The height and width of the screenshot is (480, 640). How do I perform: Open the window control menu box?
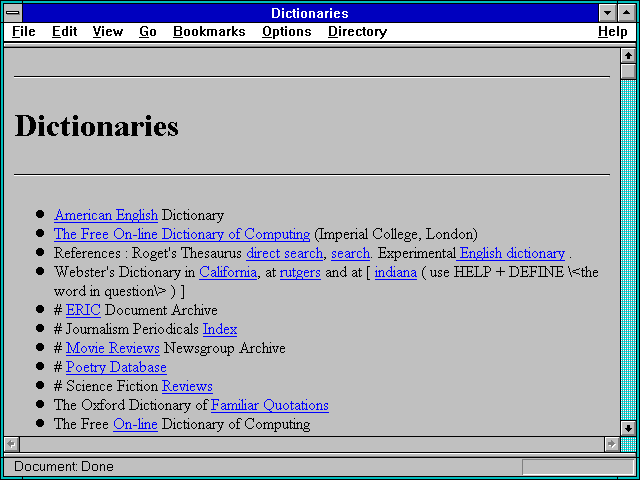click(13, 13)
